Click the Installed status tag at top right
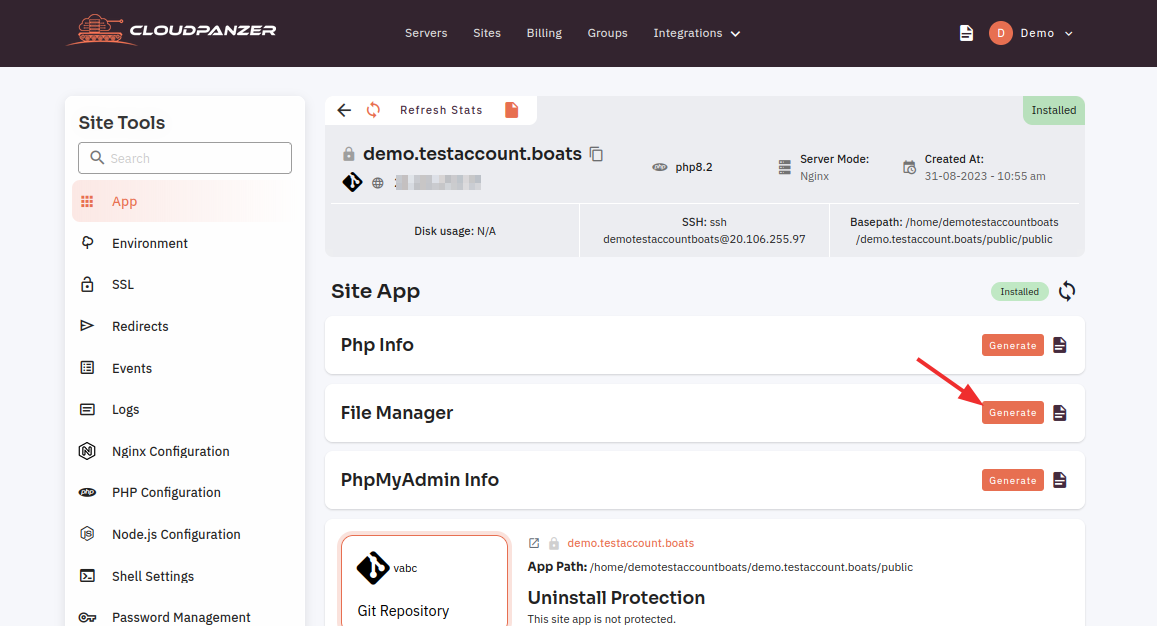This screenshot has height=626, width=1157. pos(1054,110)
